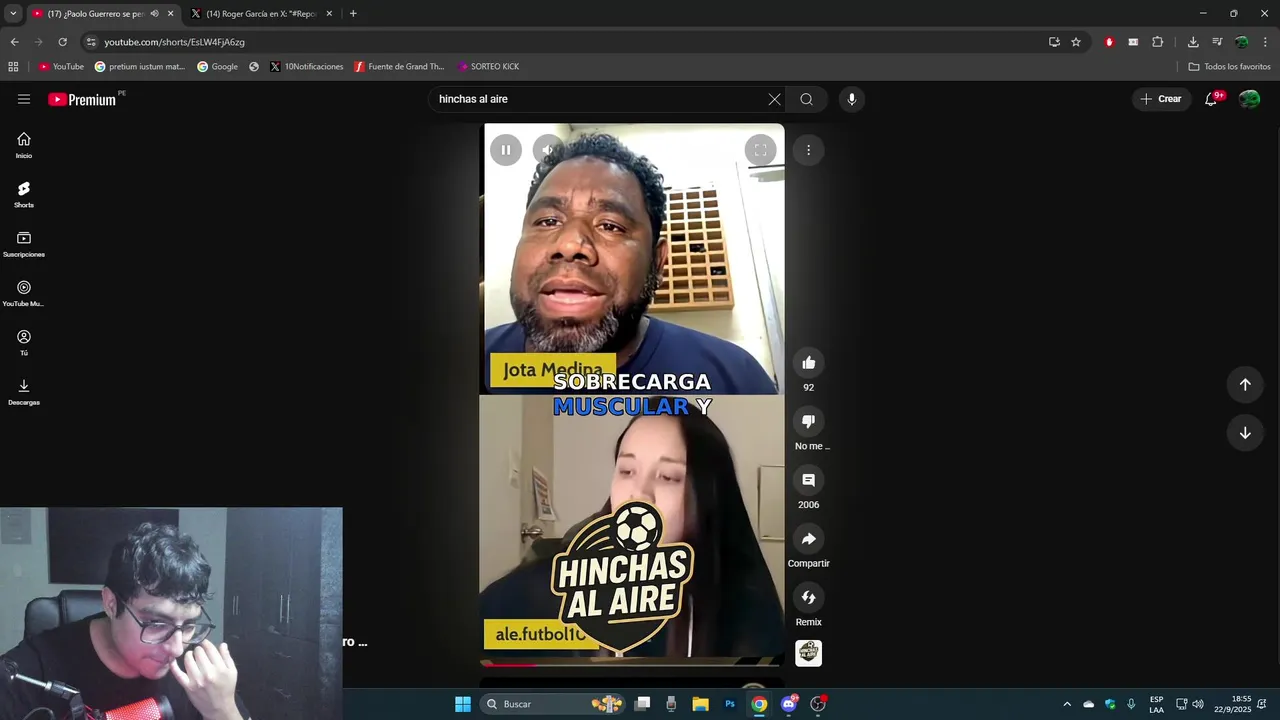Show hidden system tray icons
Screen dimensions: 1280x720
(x=1067, y=704)
